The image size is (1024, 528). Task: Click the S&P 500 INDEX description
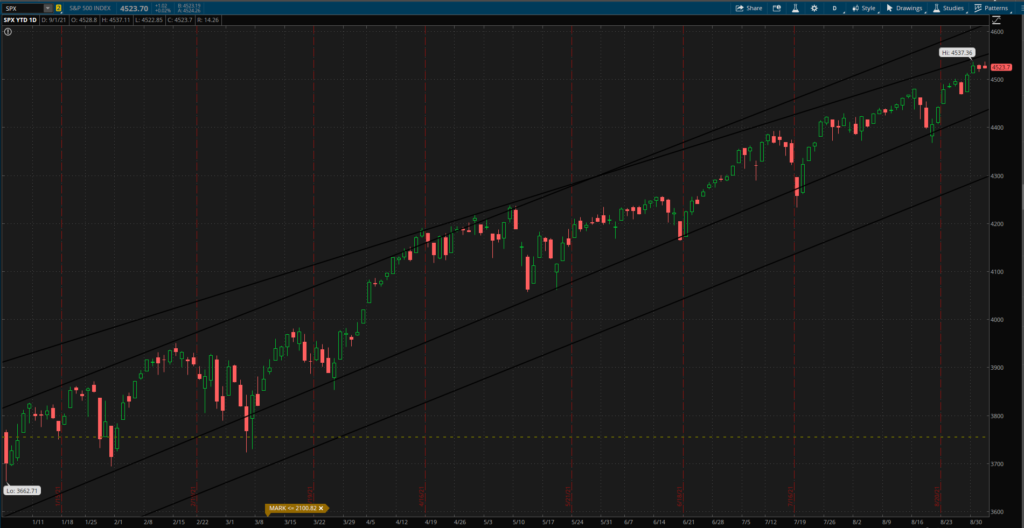tap(90, 8)
